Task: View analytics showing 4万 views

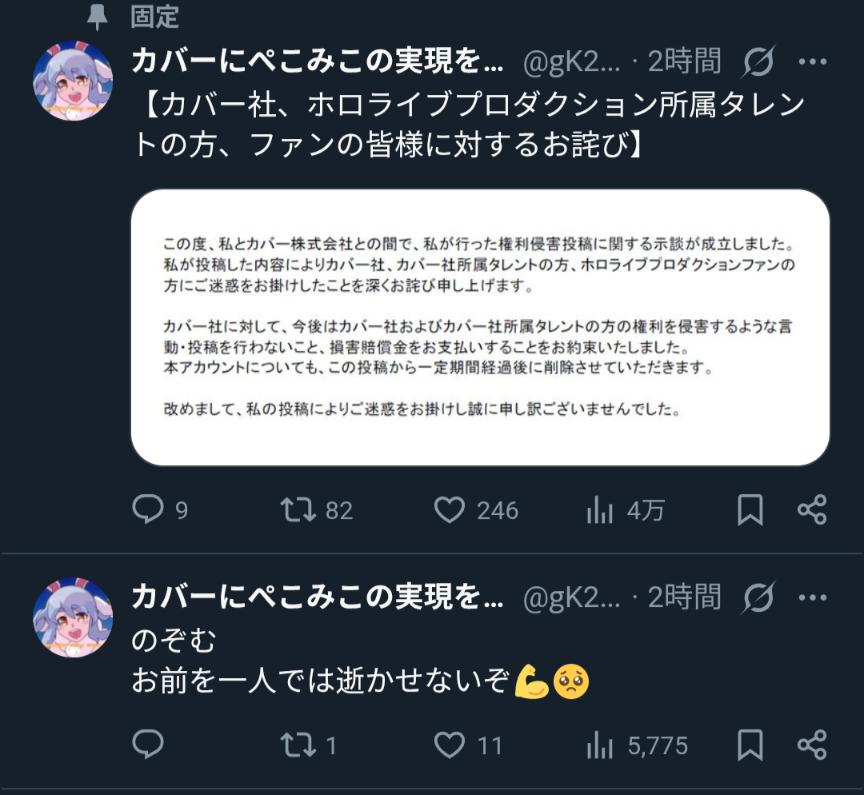Action: (x=600, y=510)
